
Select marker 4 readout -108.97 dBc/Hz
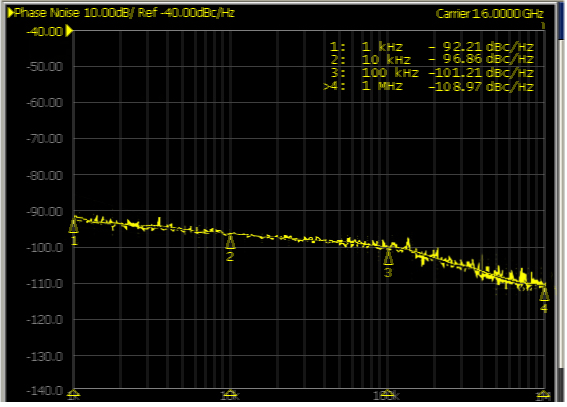pos(481,86)
